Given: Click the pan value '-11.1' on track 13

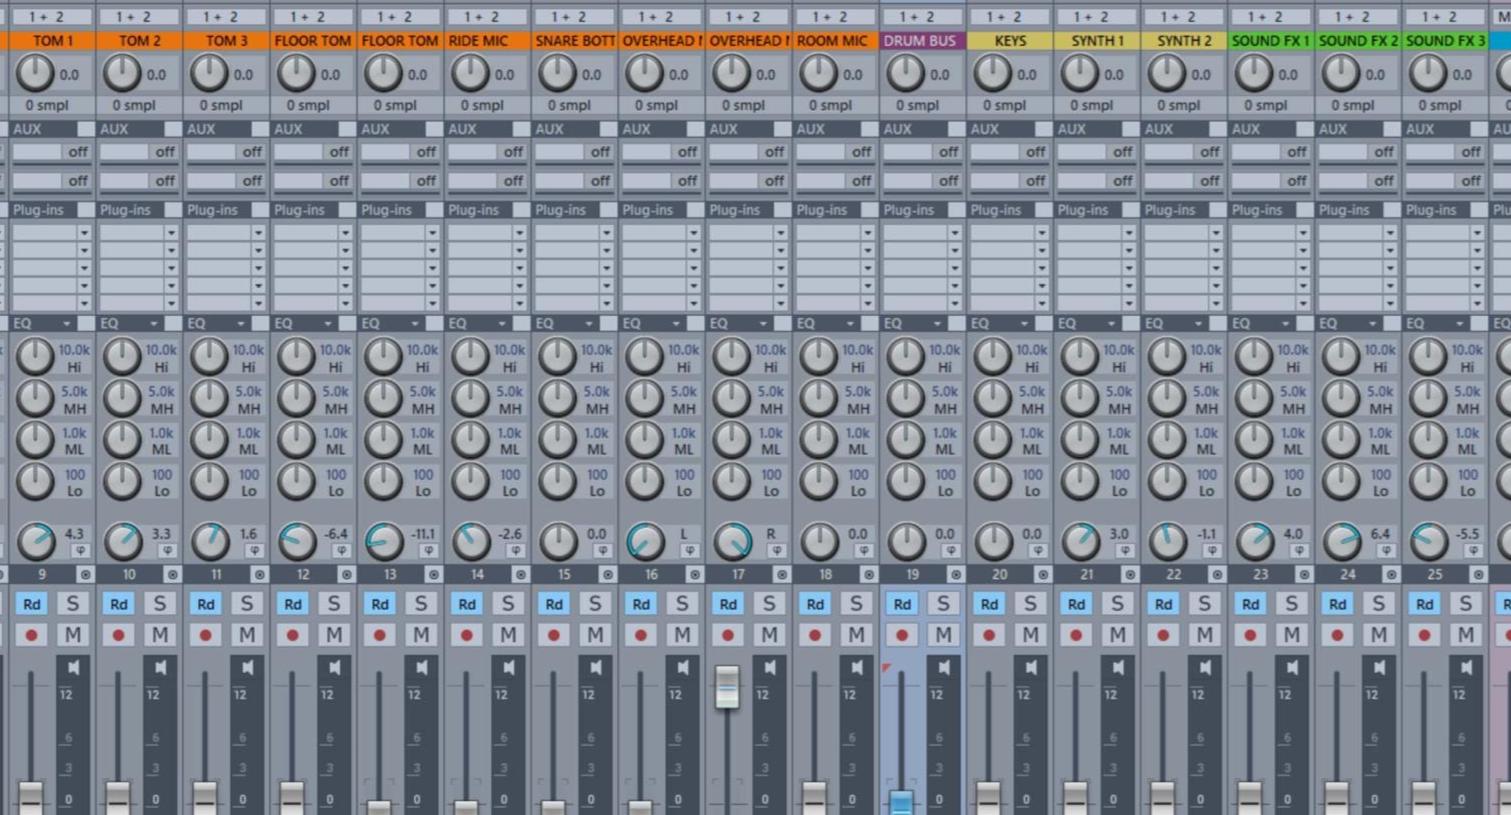Looking at the screenshot, I should [x=423, y=534].
